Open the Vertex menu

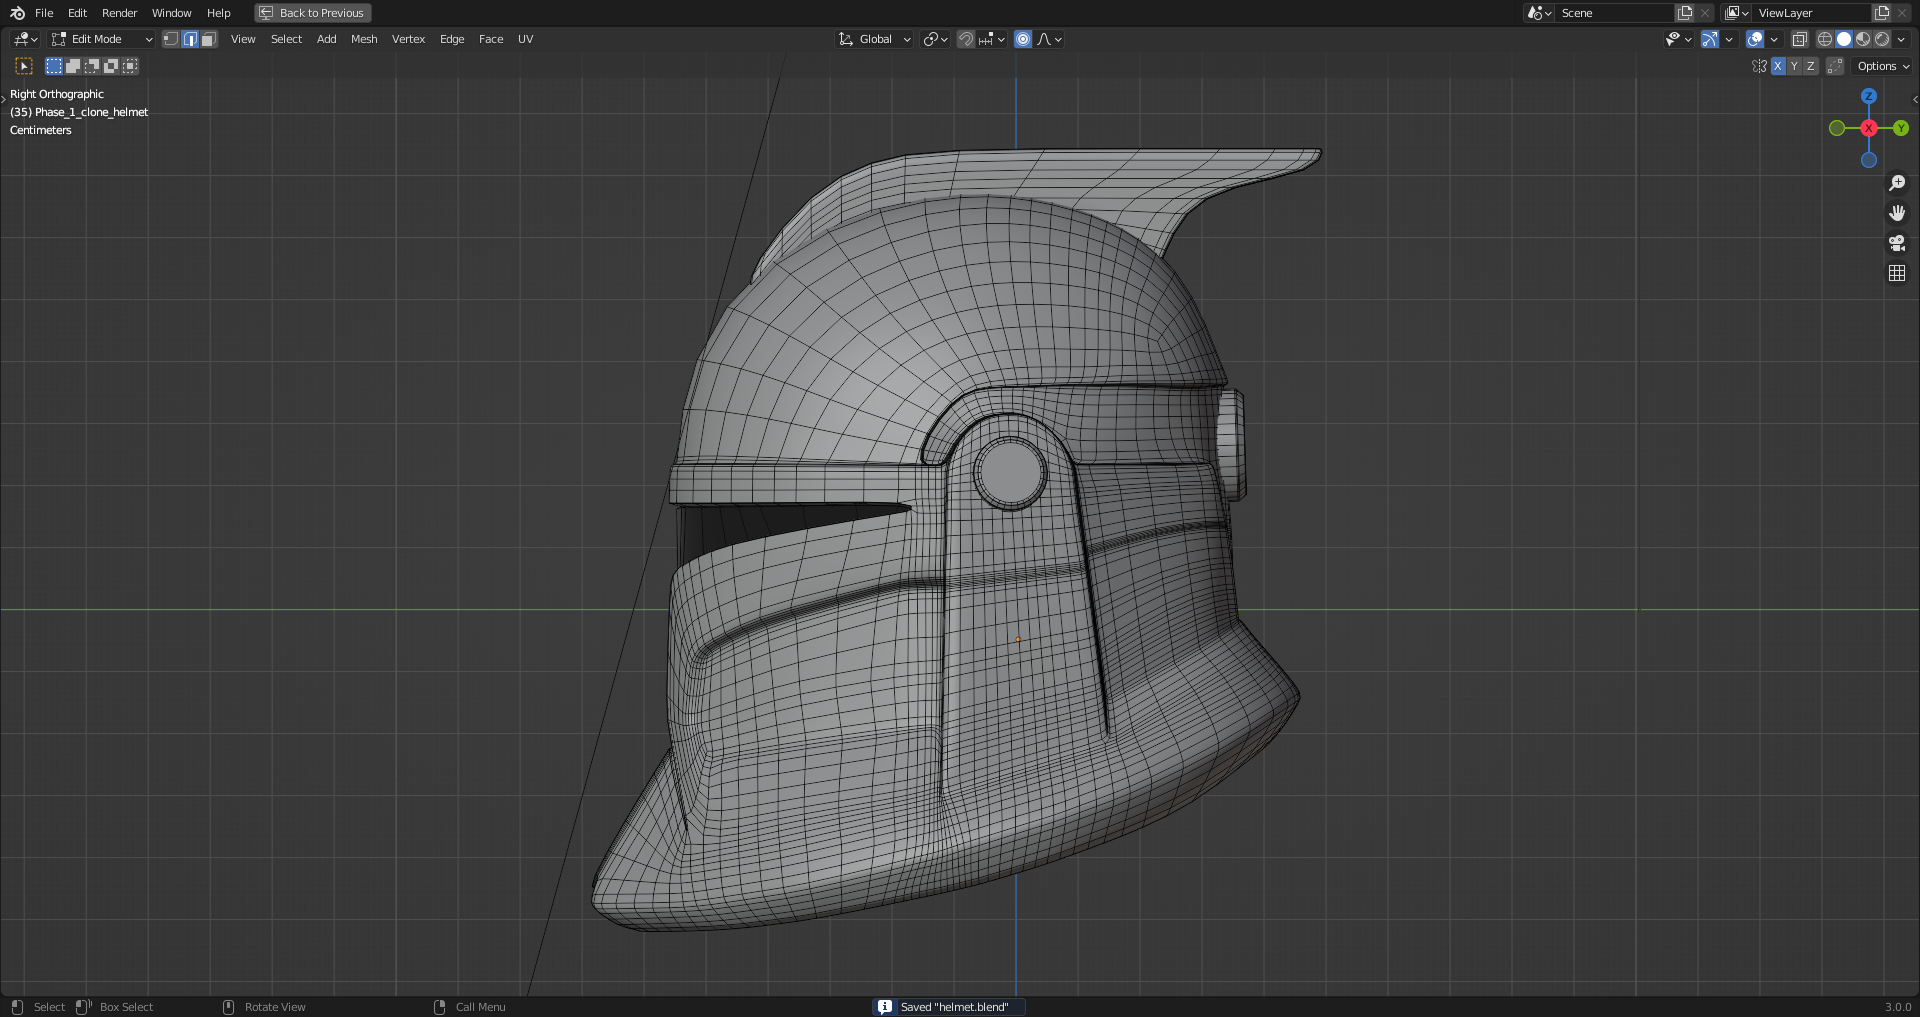(408, 39)
